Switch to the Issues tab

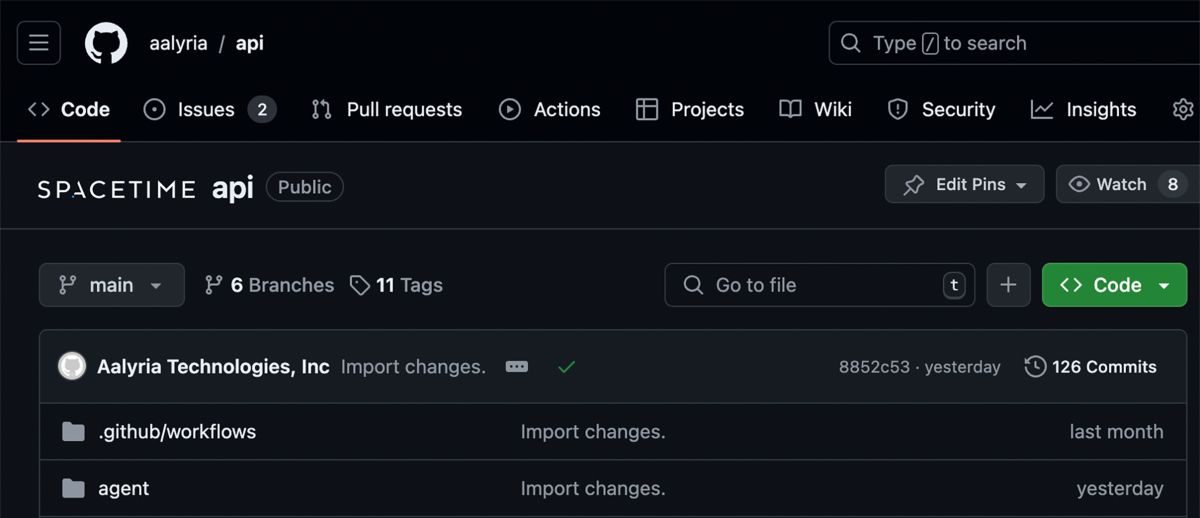click(209, 110)
